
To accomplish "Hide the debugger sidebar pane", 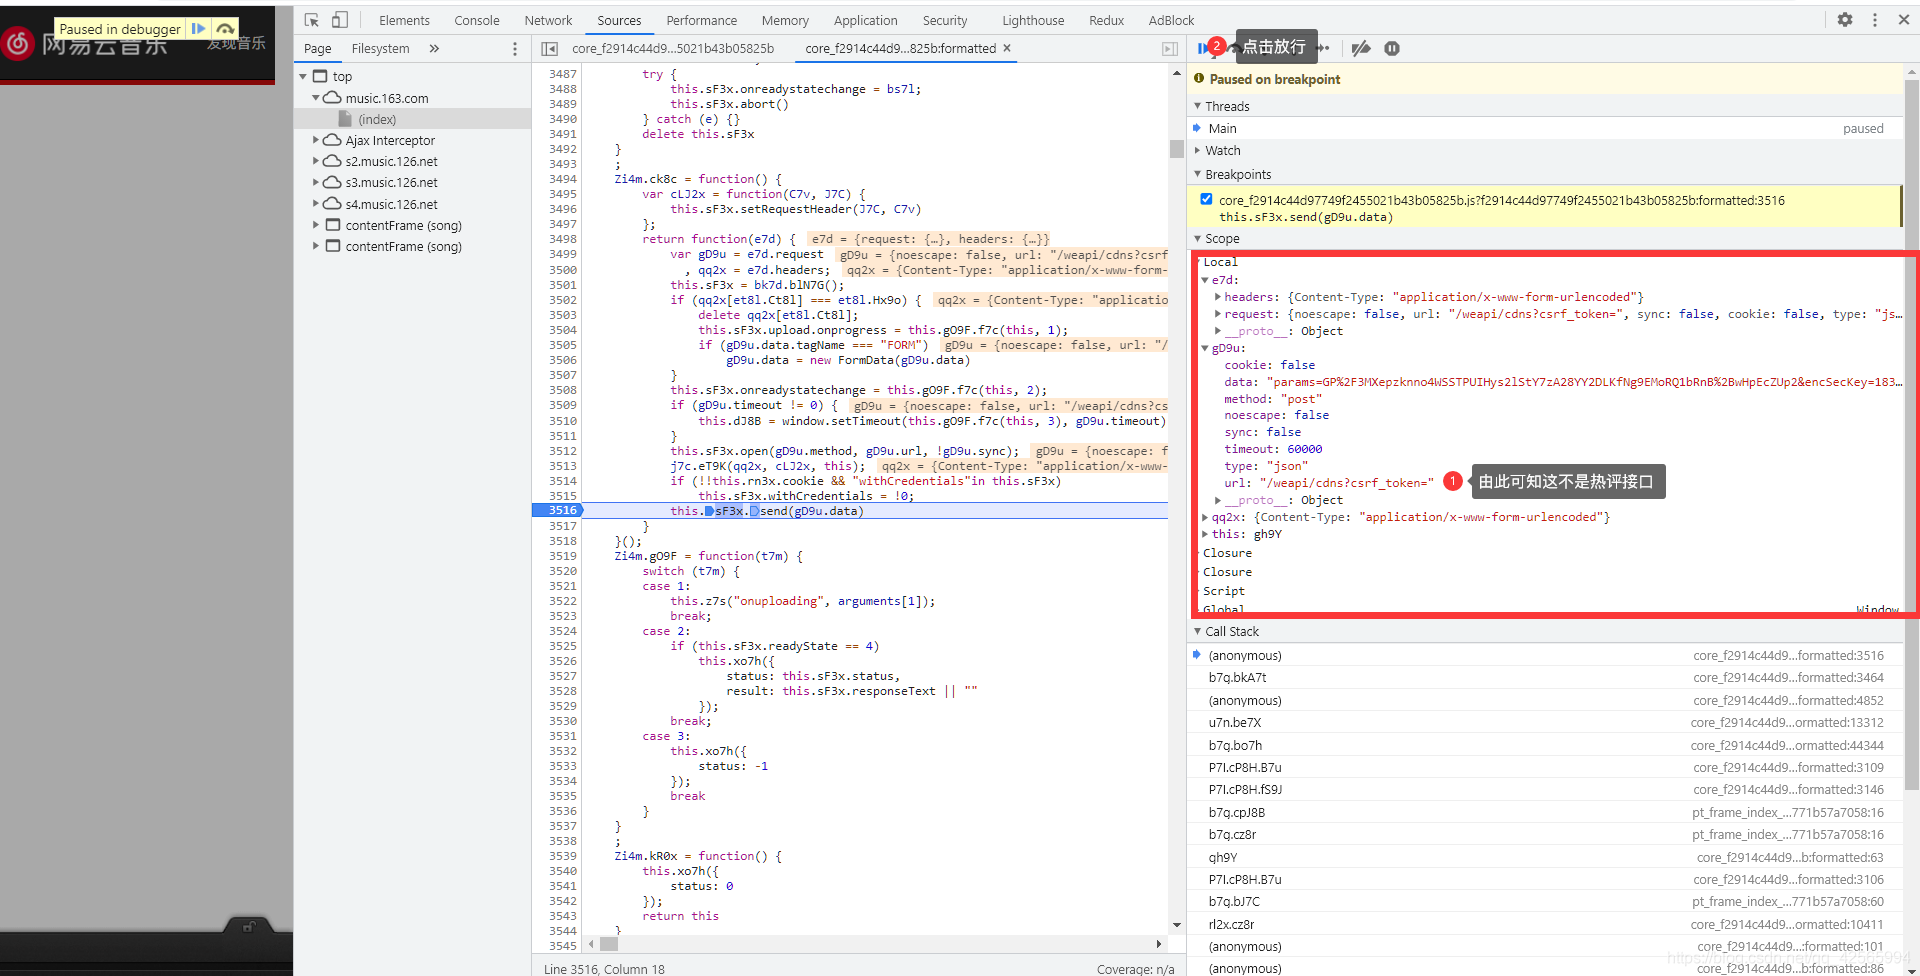I will [x=1169, y=49].
